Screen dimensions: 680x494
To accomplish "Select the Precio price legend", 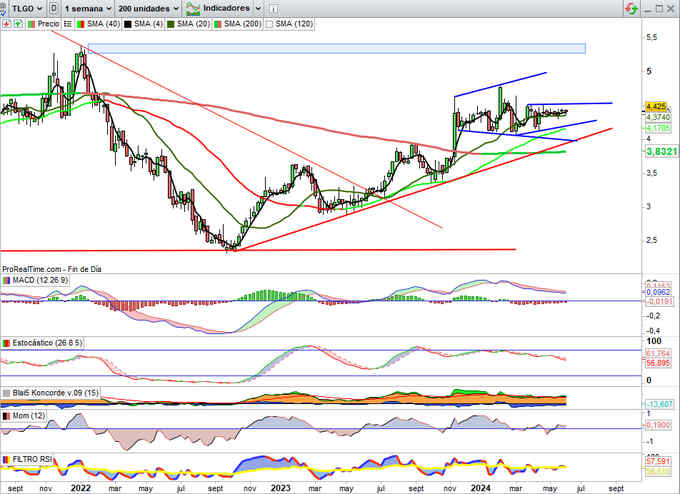I will pyautogui.click(x=43, y=24).
